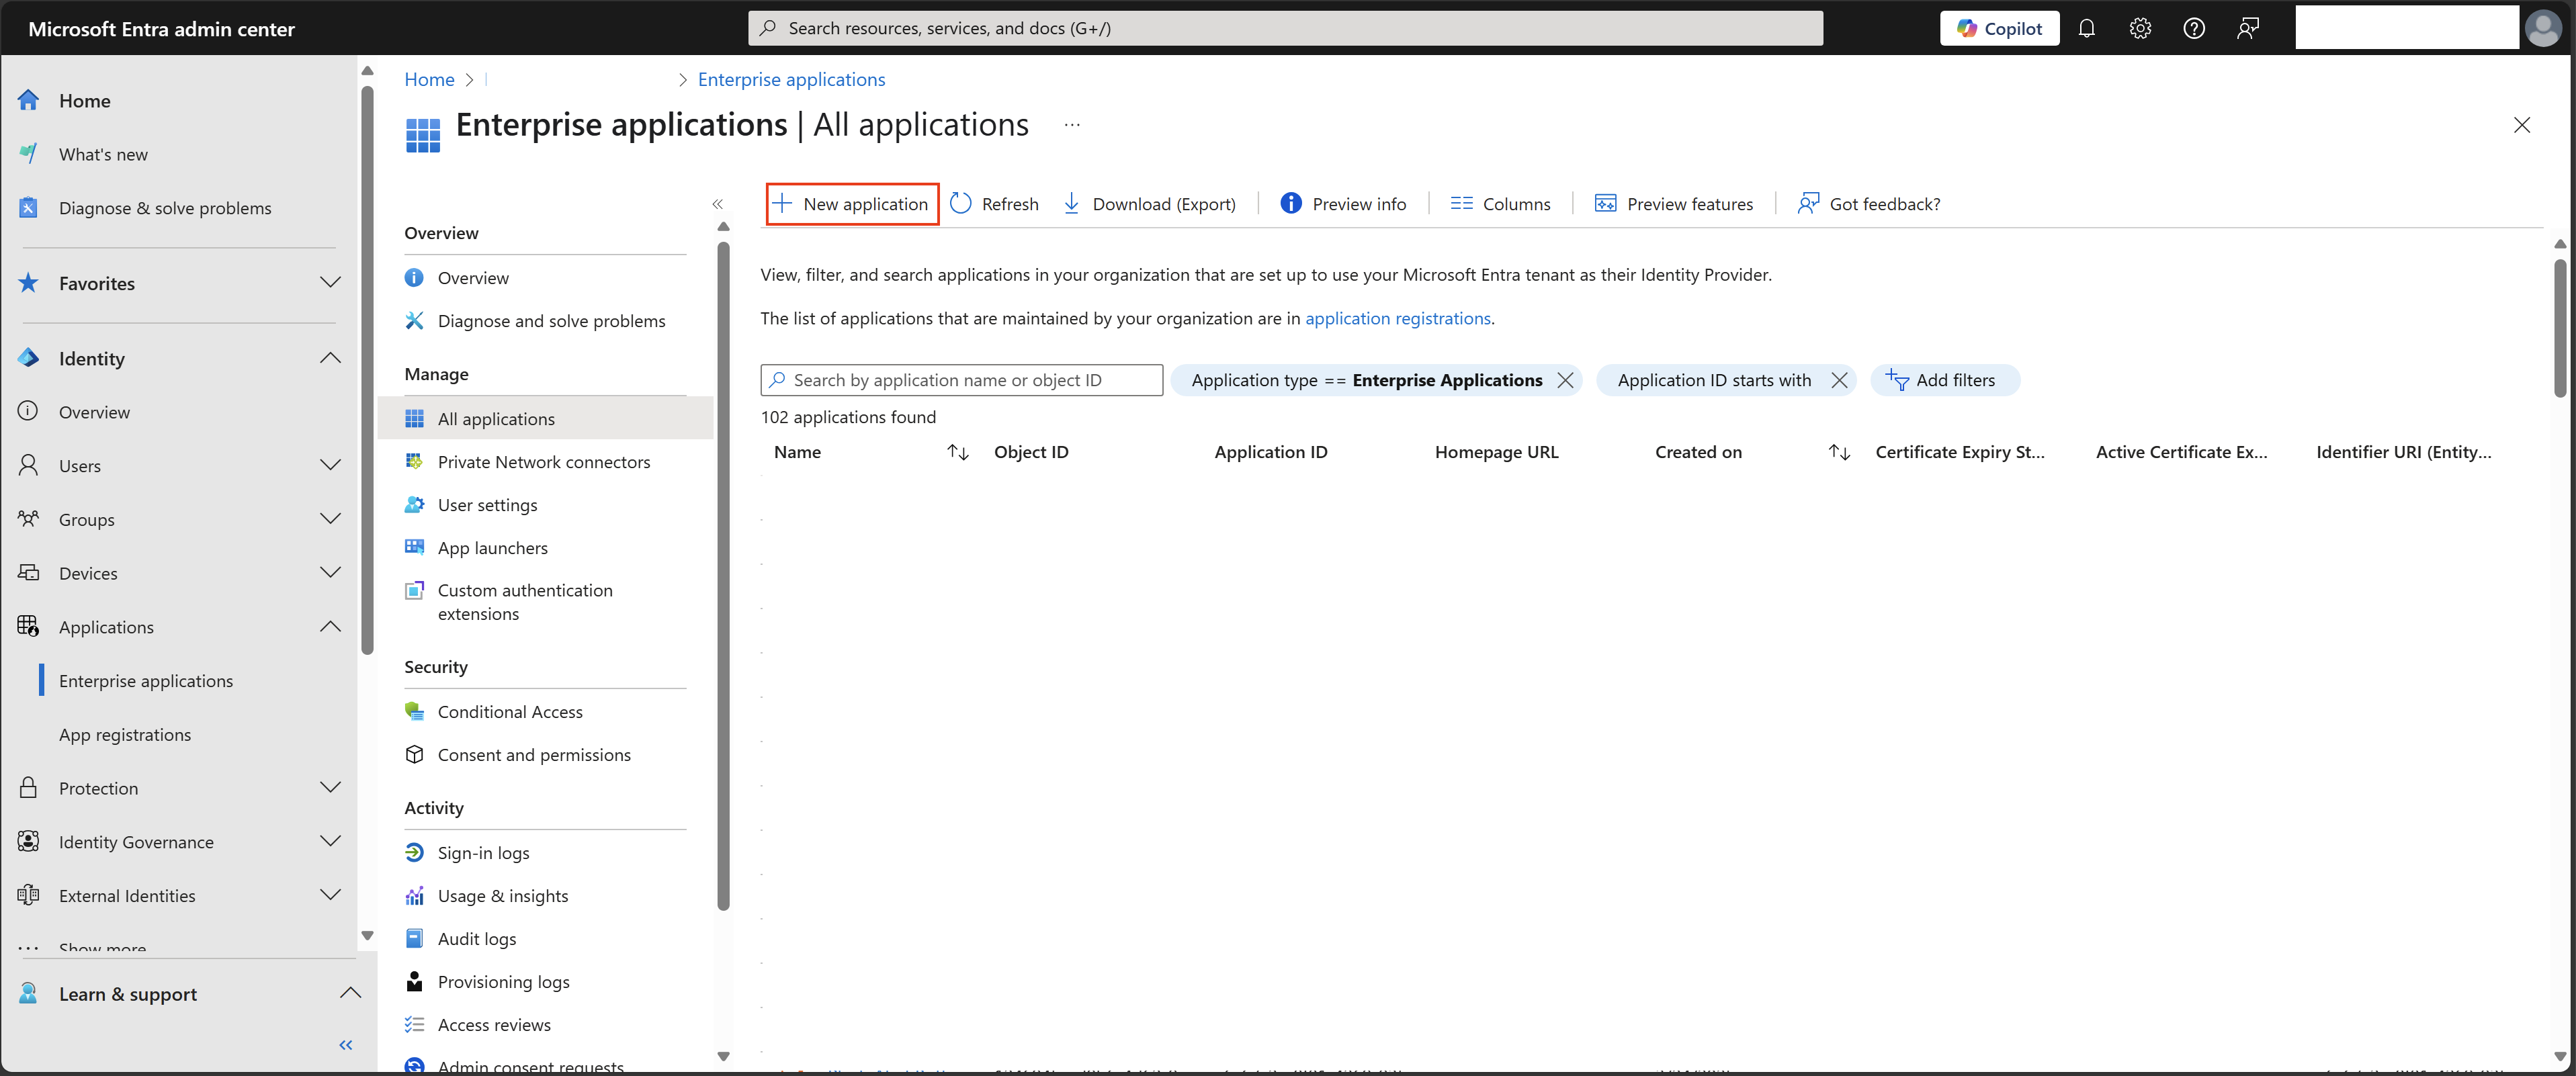Close the Enterprise applications blade

(2522, 125)
